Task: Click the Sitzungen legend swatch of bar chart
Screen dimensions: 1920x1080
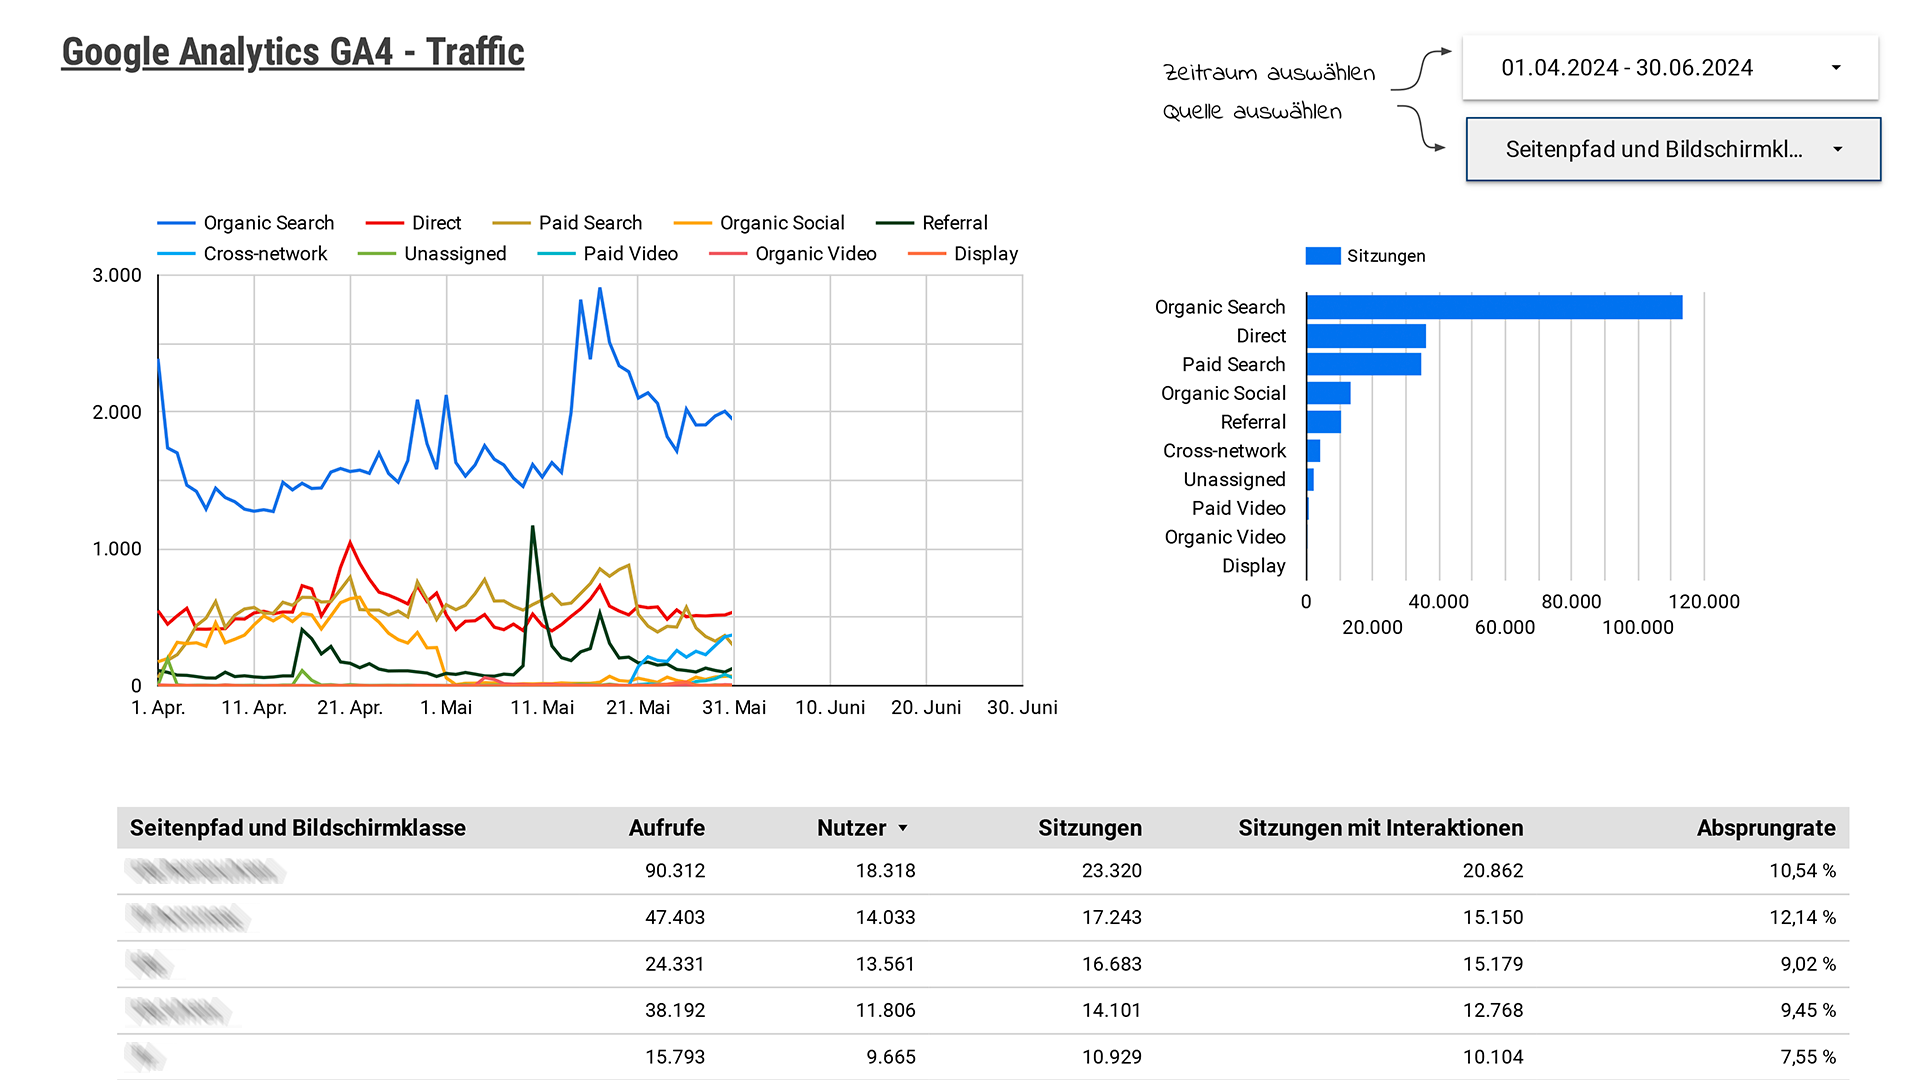Action: 1322,256
